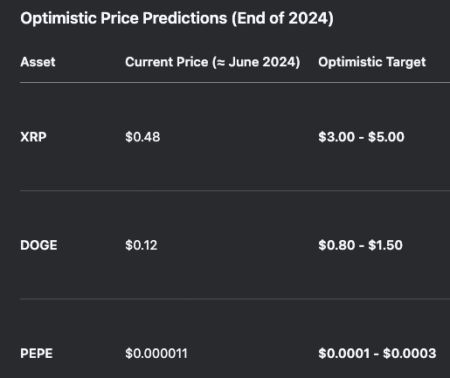This screenshot has width=450, height=378.
Task: Click 'June 2024' in the column header
Action: [262, 62]
